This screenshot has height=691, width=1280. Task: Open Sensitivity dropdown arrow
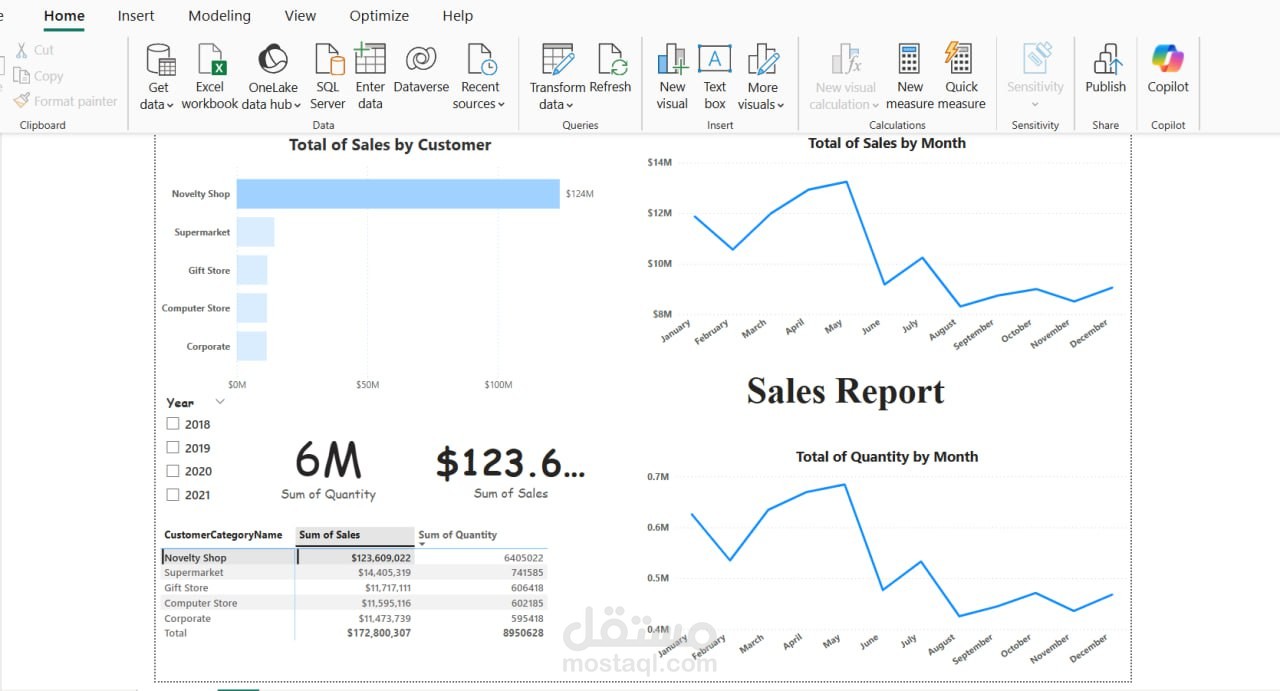coord(1035,105)
